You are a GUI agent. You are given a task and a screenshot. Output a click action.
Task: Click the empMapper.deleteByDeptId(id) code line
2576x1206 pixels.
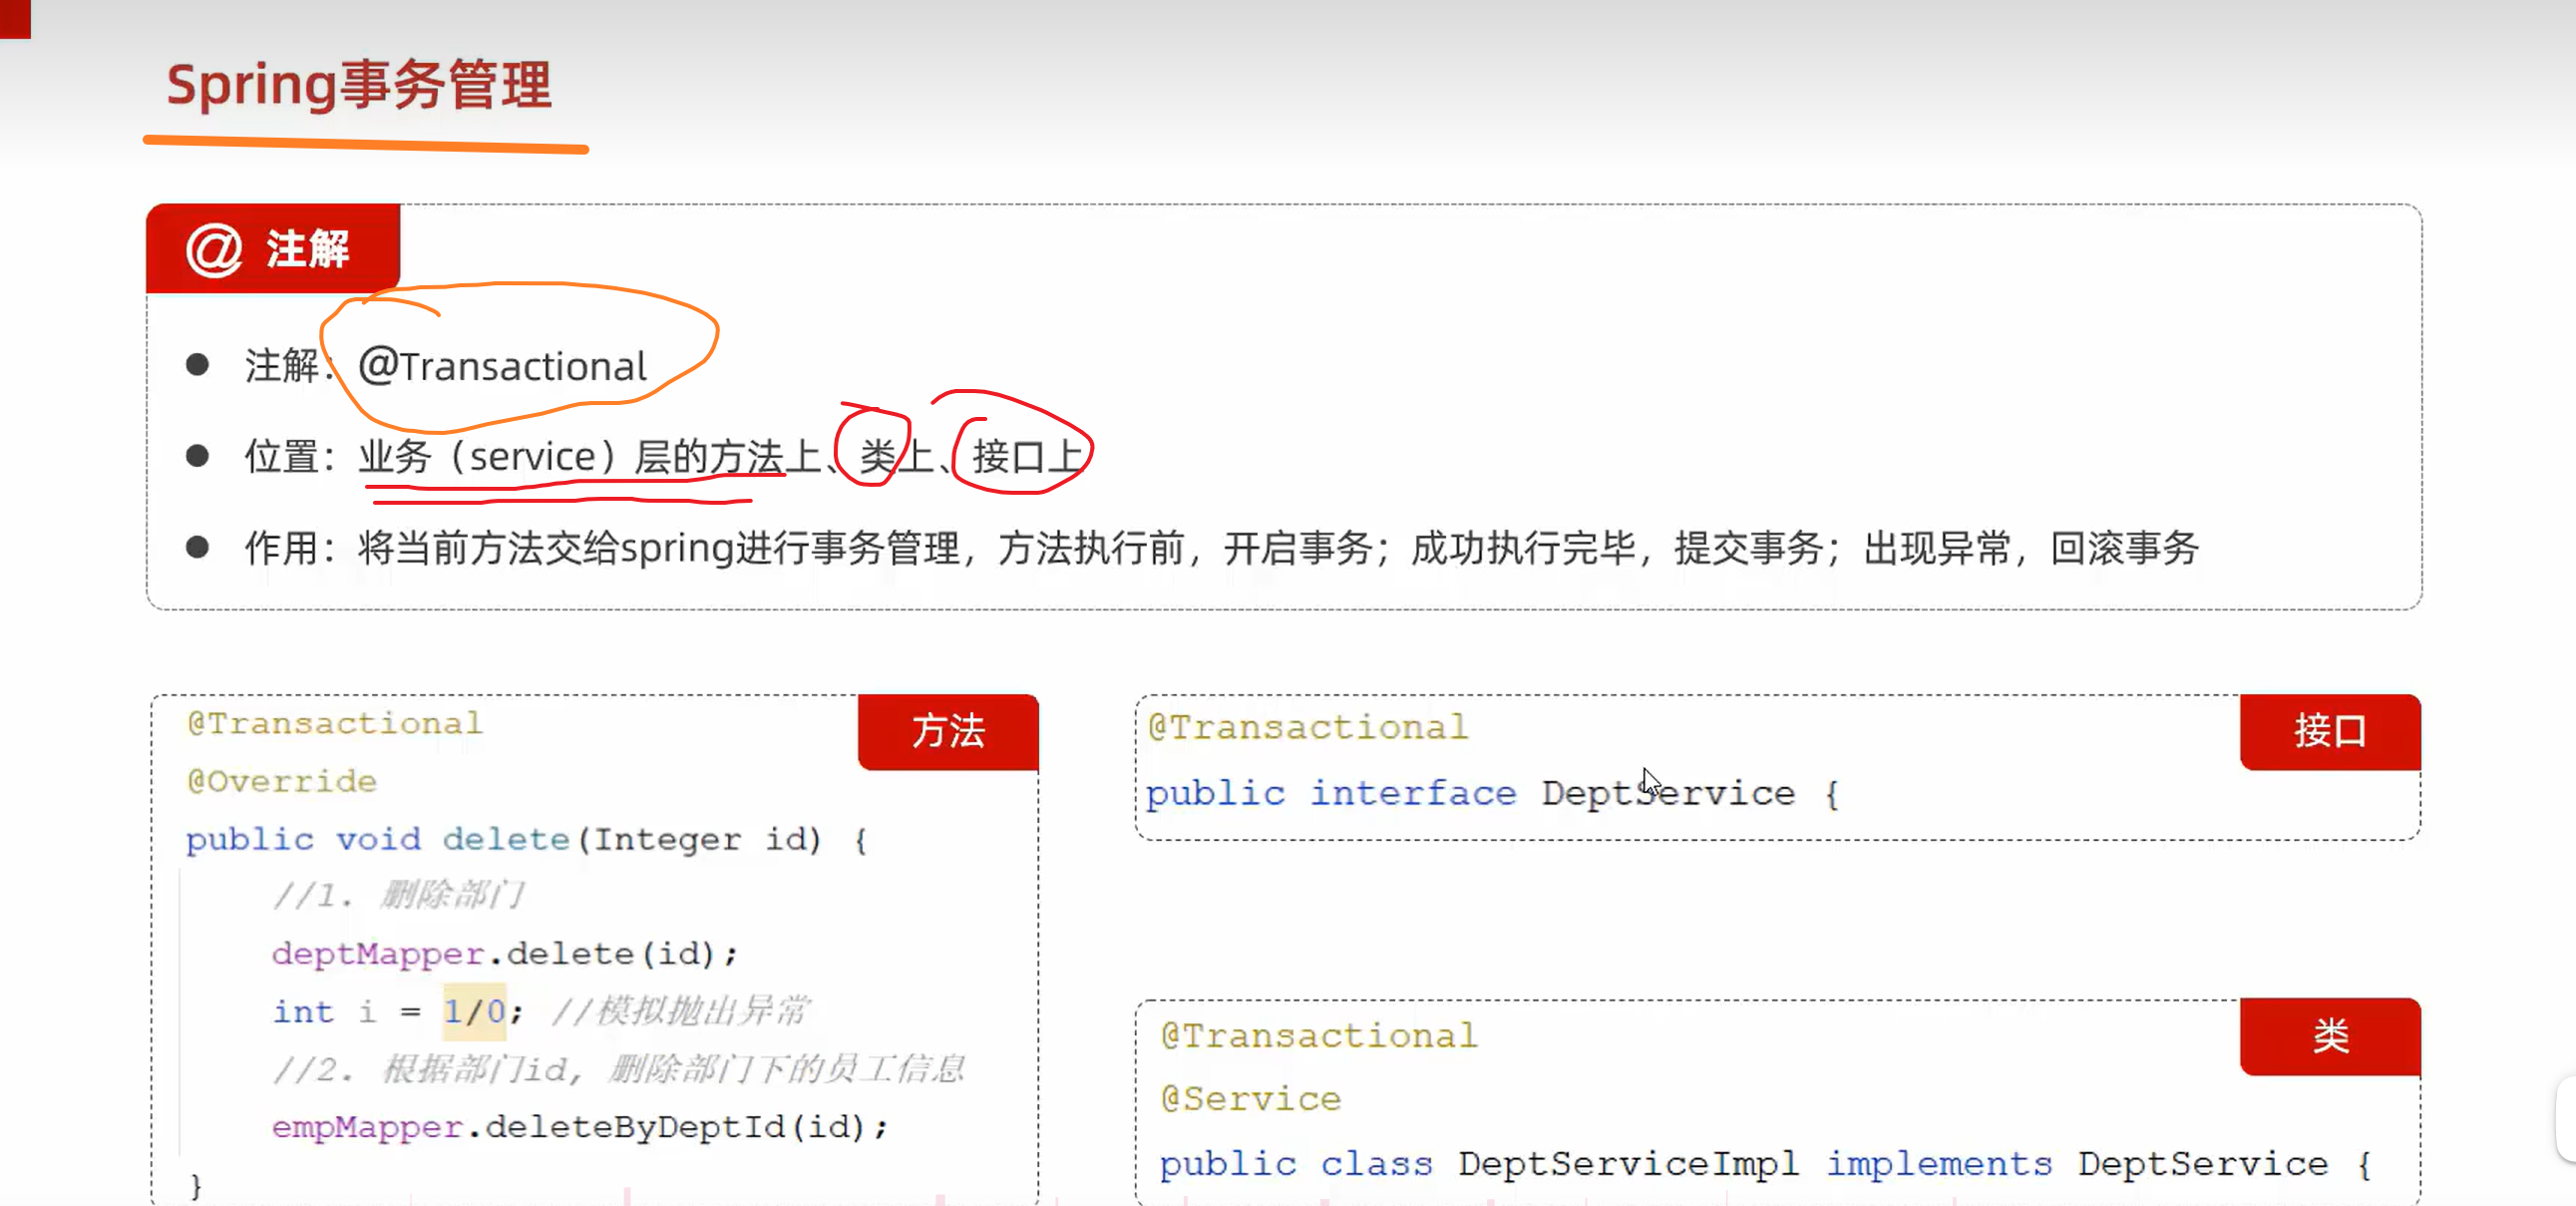[x=579, y=1127]
